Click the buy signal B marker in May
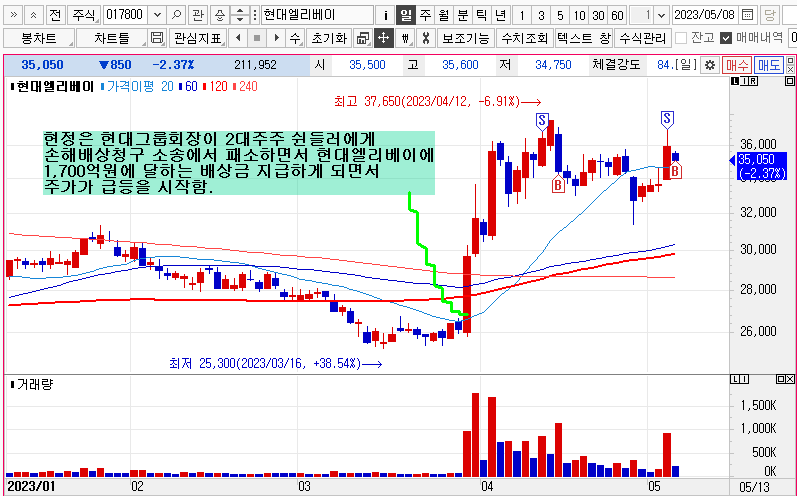Image resolution: width=797 pixels, height=496 pixels. [675, 170]
